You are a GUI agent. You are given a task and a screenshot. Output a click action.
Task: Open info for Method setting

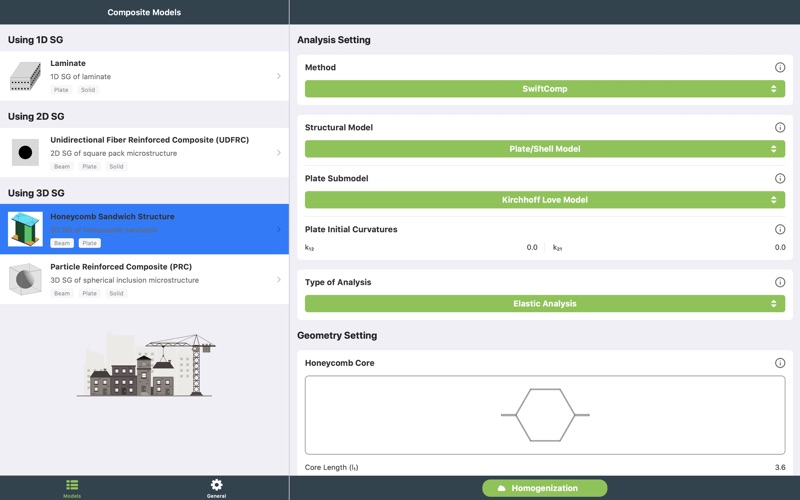click(x=780, y=67)
